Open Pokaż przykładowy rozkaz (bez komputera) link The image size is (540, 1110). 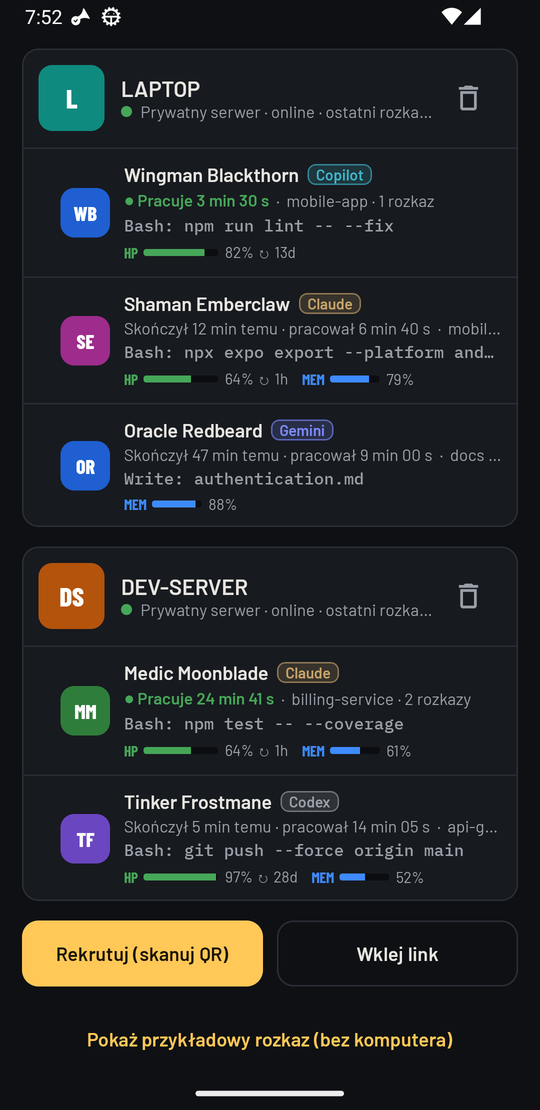(x=270, y=1040)
